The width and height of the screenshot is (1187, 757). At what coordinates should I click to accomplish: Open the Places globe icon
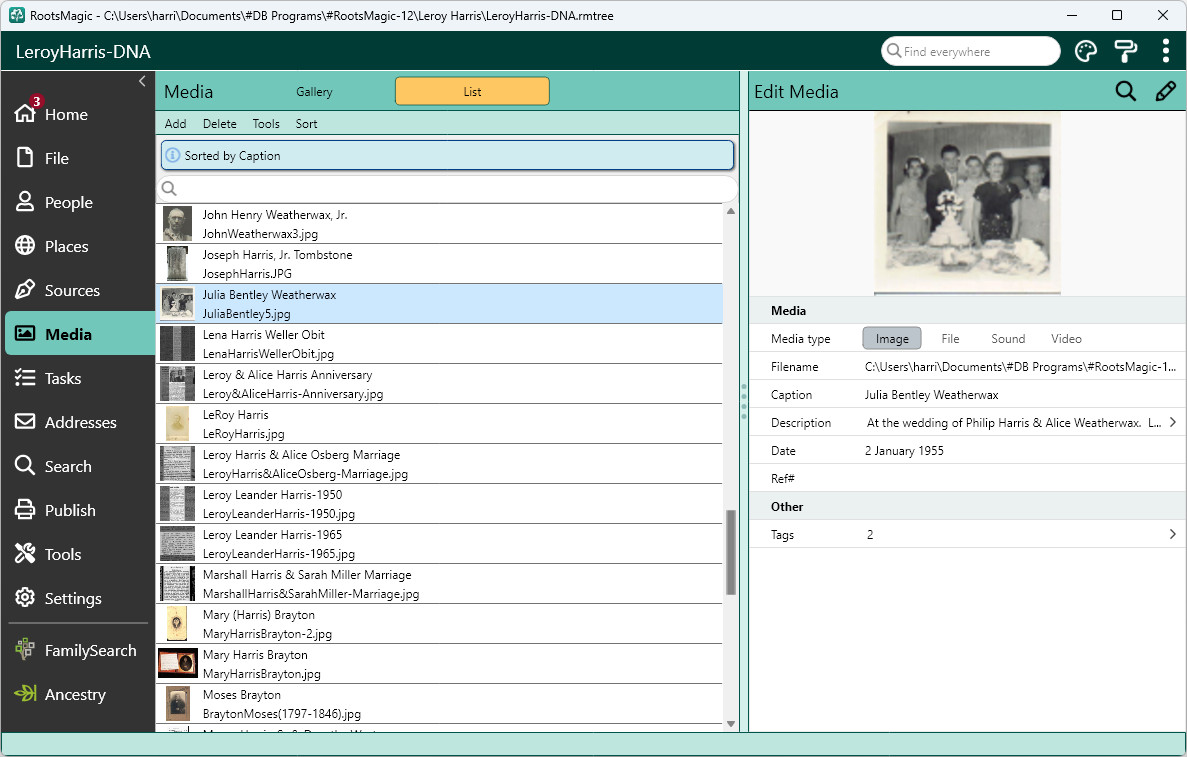tap(25, 245)
